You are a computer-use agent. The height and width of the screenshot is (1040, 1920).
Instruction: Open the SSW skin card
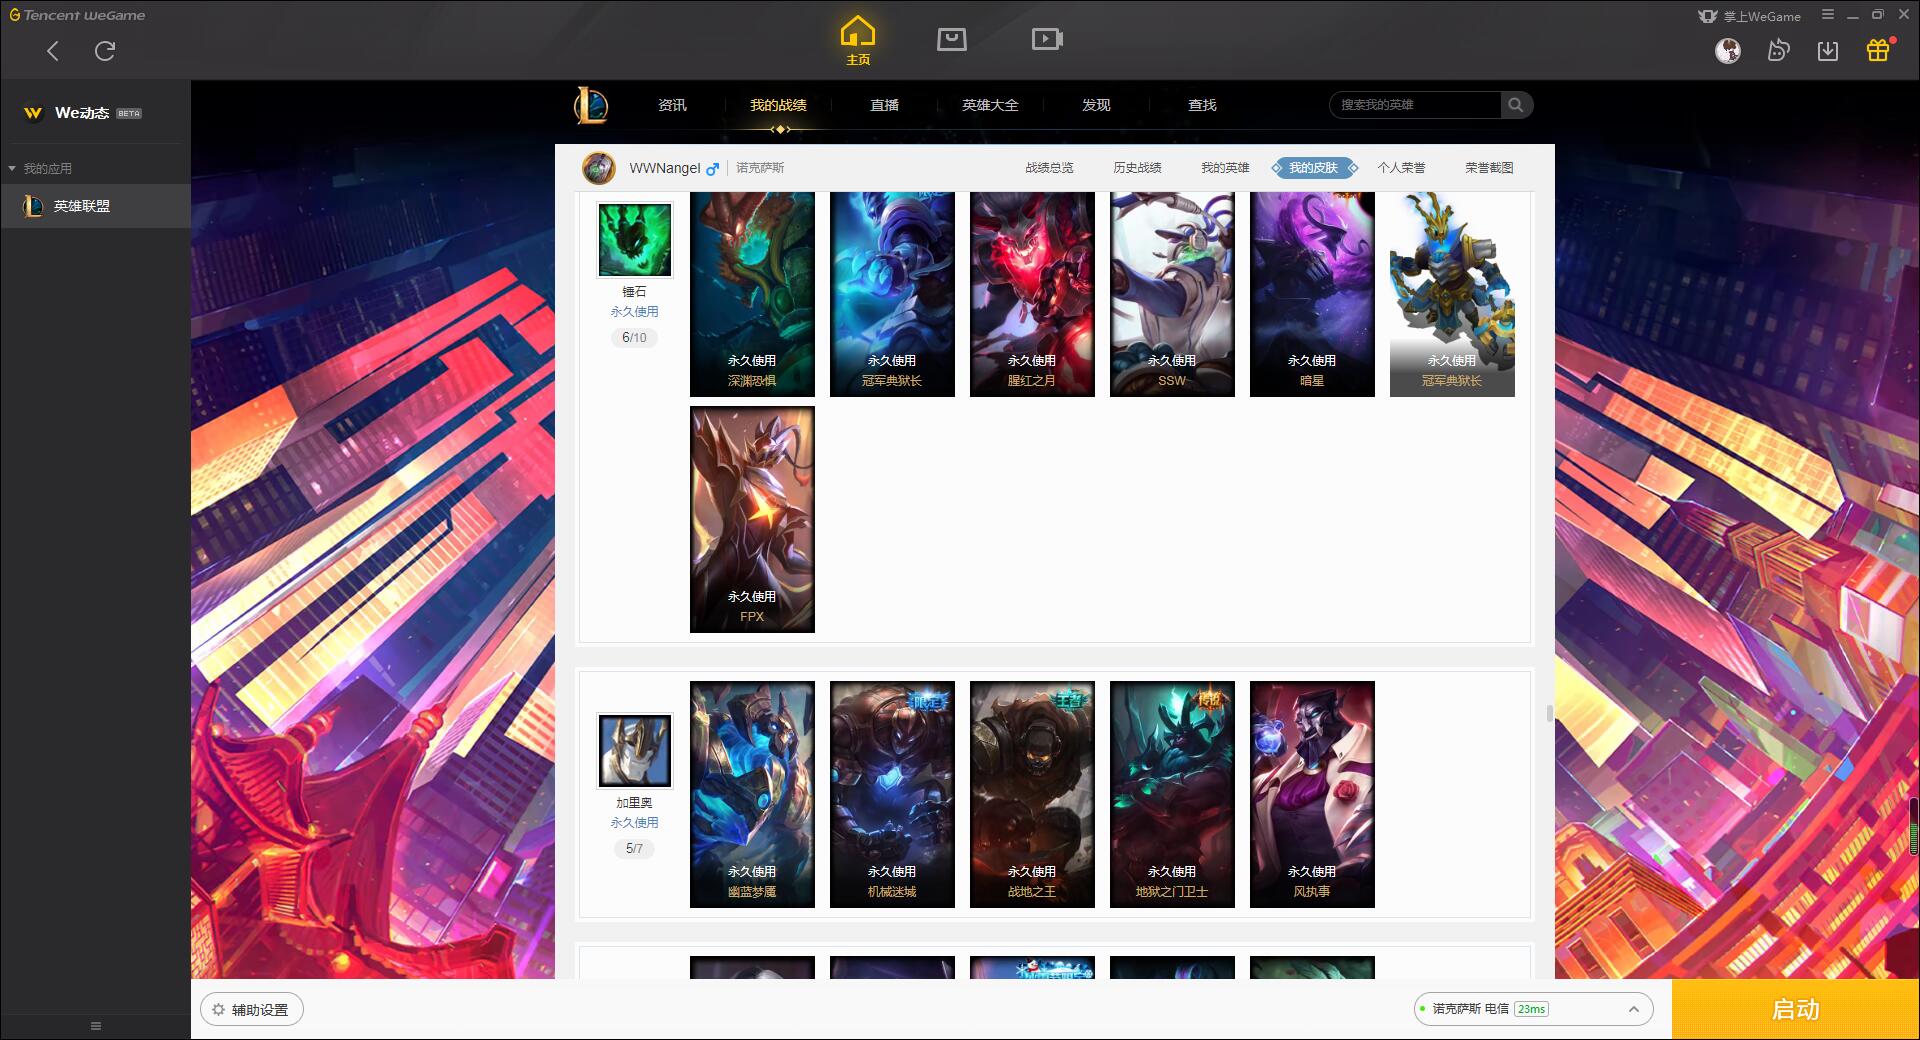(1172, 294)
